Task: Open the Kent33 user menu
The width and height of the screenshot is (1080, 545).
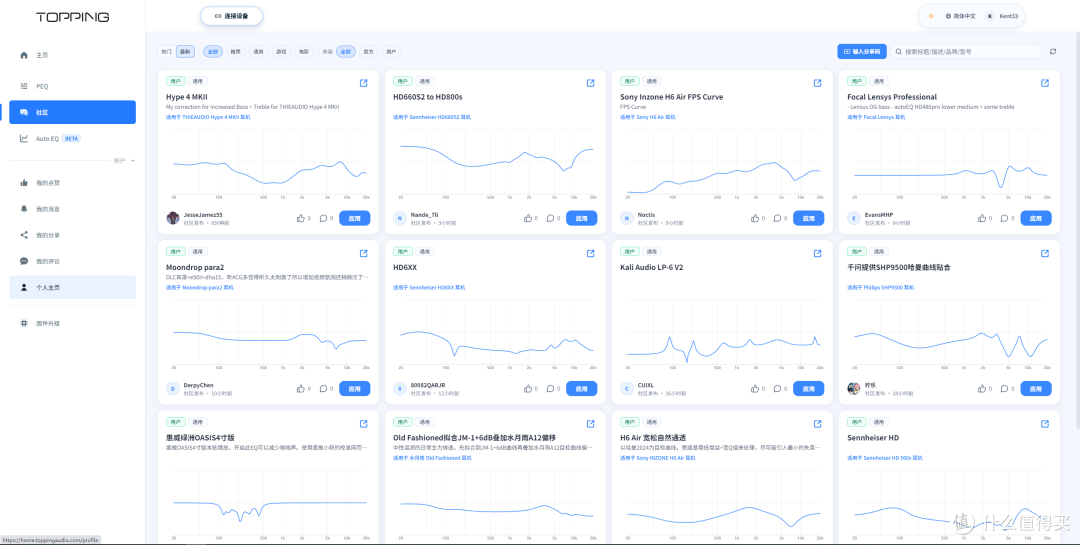Action: click(x=1002, y=16)
